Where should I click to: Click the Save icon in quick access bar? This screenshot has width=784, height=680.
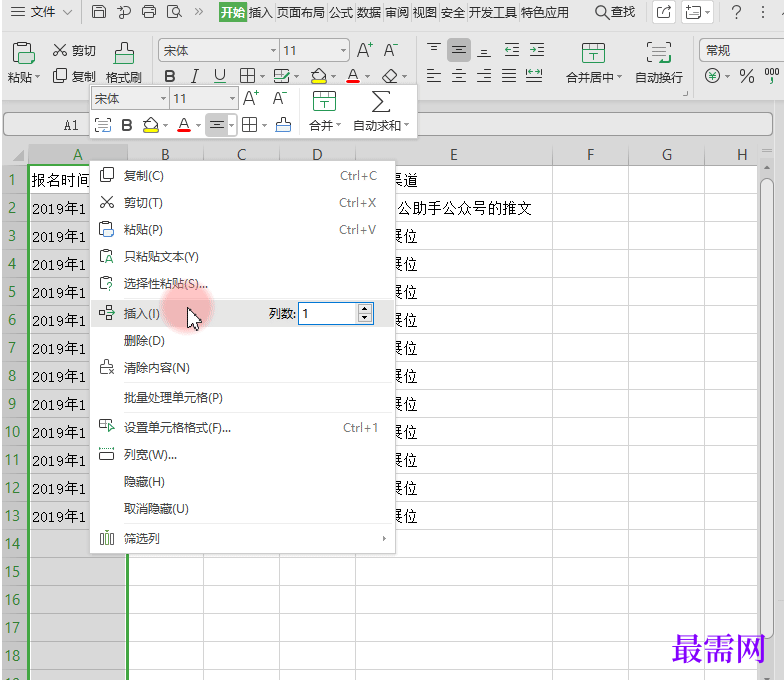click(x=98, y=12)
